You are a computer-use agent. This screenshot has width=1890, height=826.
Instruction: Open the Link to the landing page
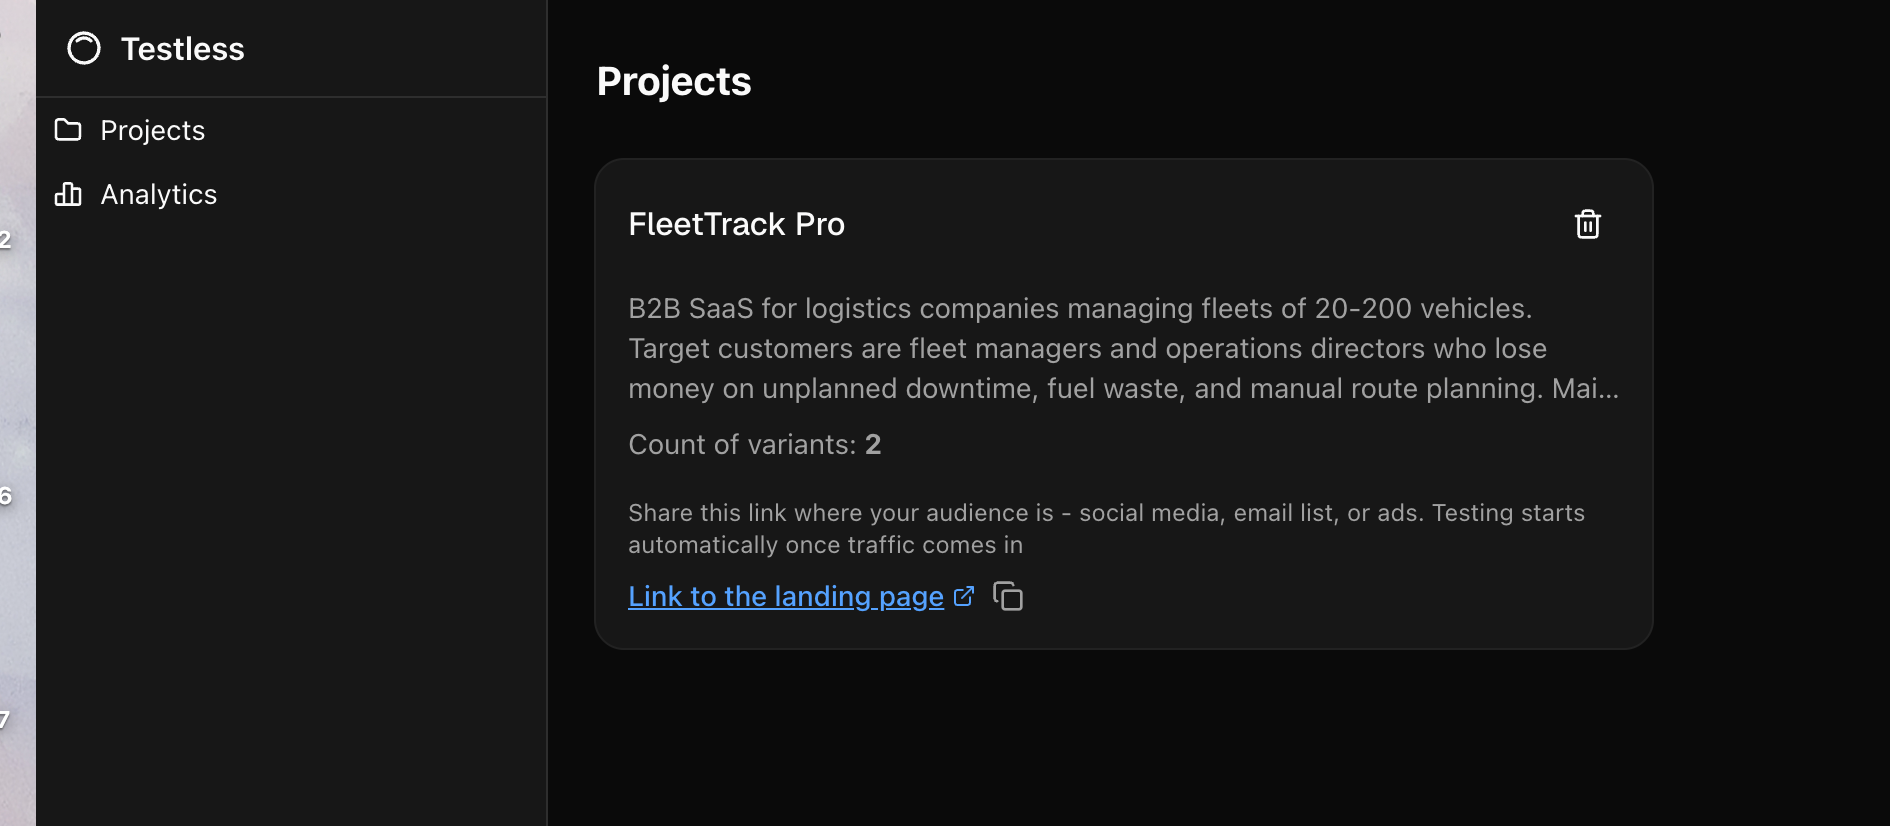coord(786,596)
